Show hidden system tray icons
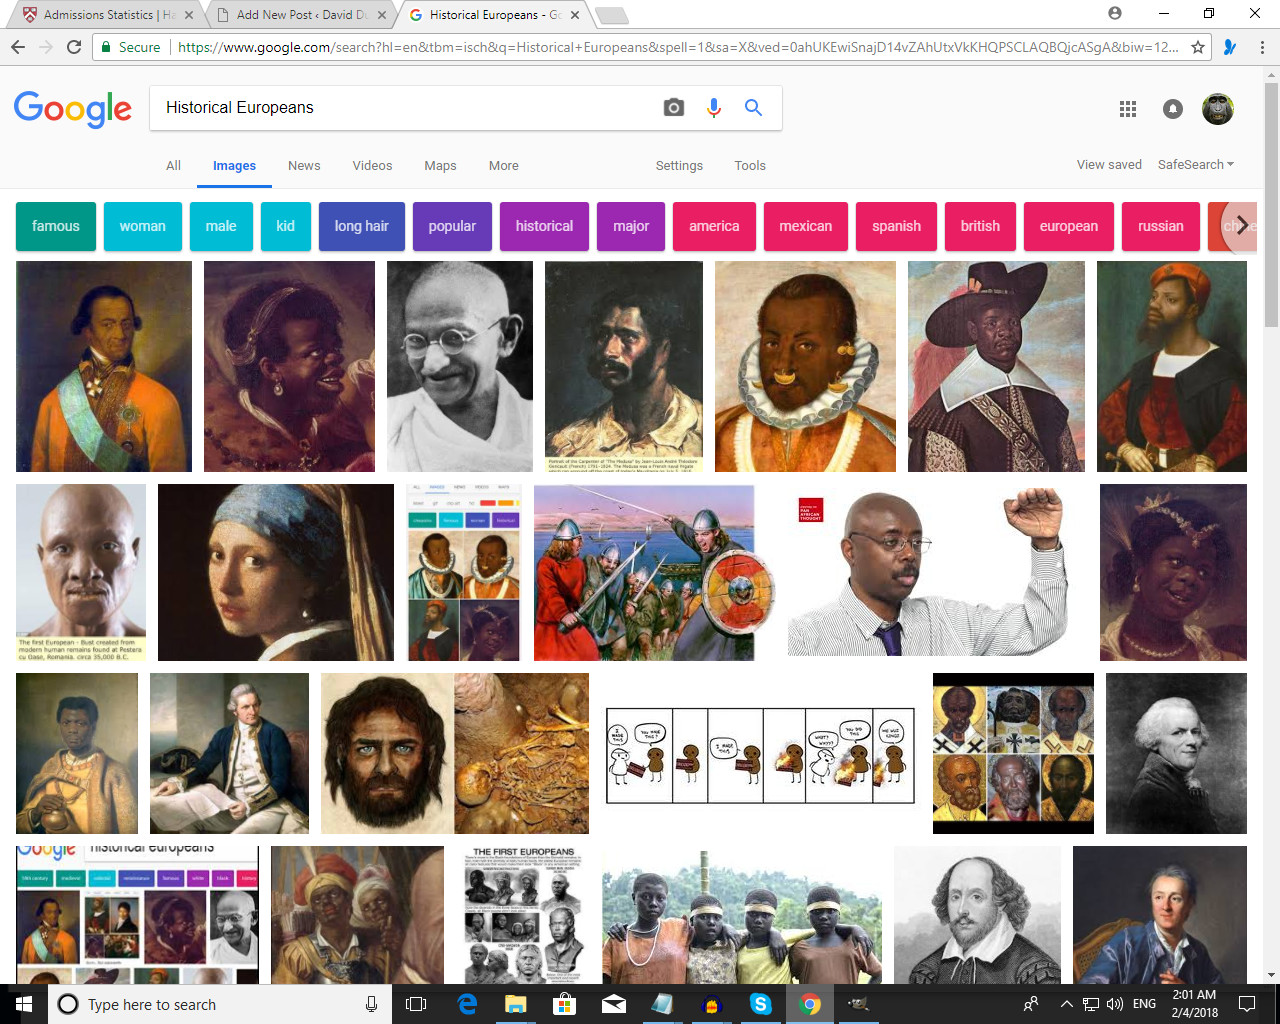The width and height of the screenshot is (1280, 1024). click(1066, 1004)
